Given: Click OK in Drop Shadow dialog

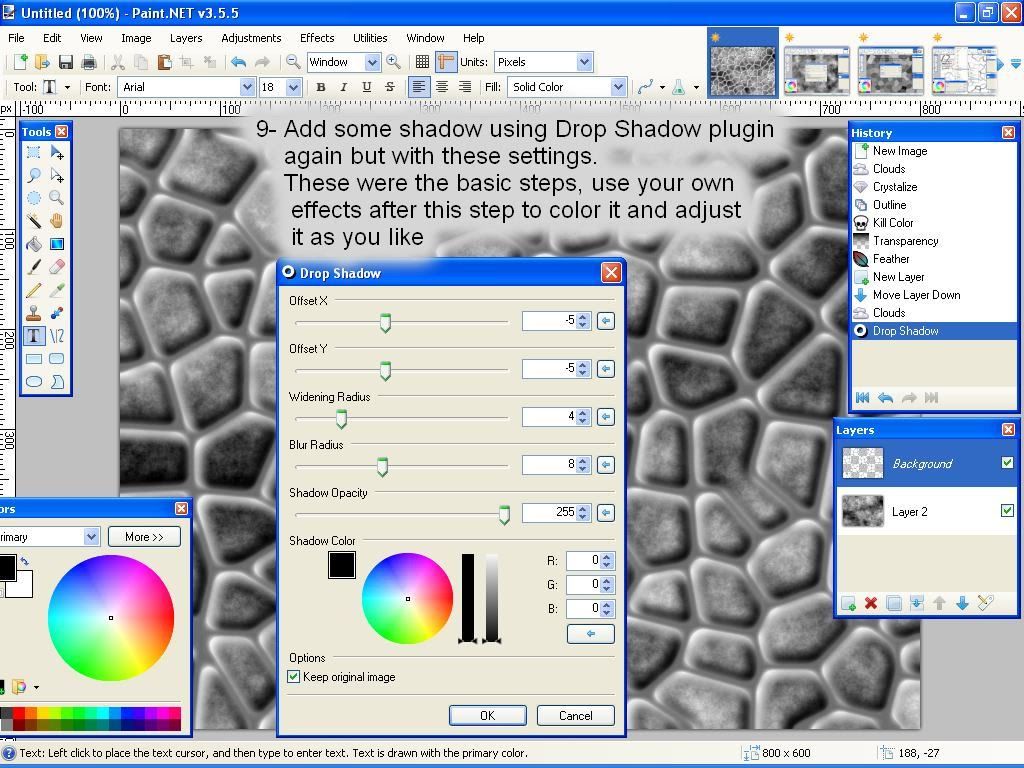Looking at the screenshot, I should pyautogui.click(x=487, y=715).
